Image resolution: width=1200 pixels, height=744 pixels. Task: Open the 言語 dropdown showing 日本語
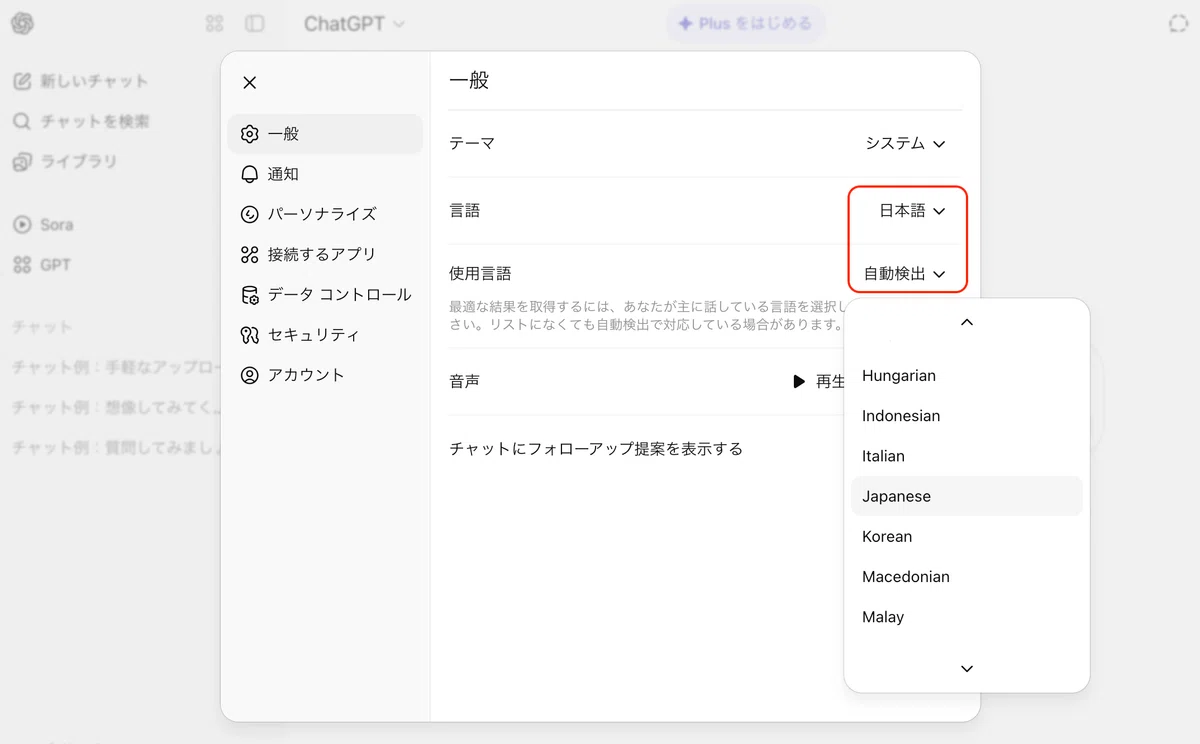point(912,211)
